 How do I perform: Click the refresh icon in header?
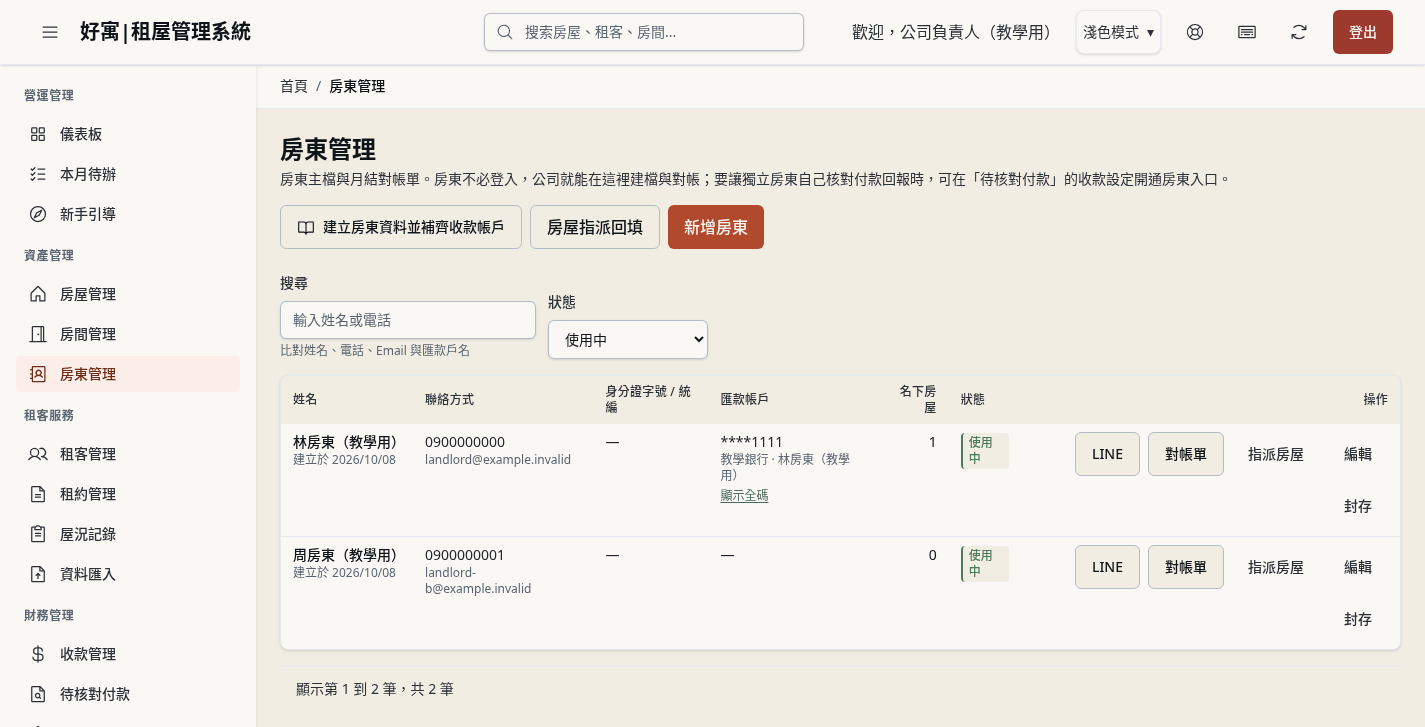(x=1299, y=32)
